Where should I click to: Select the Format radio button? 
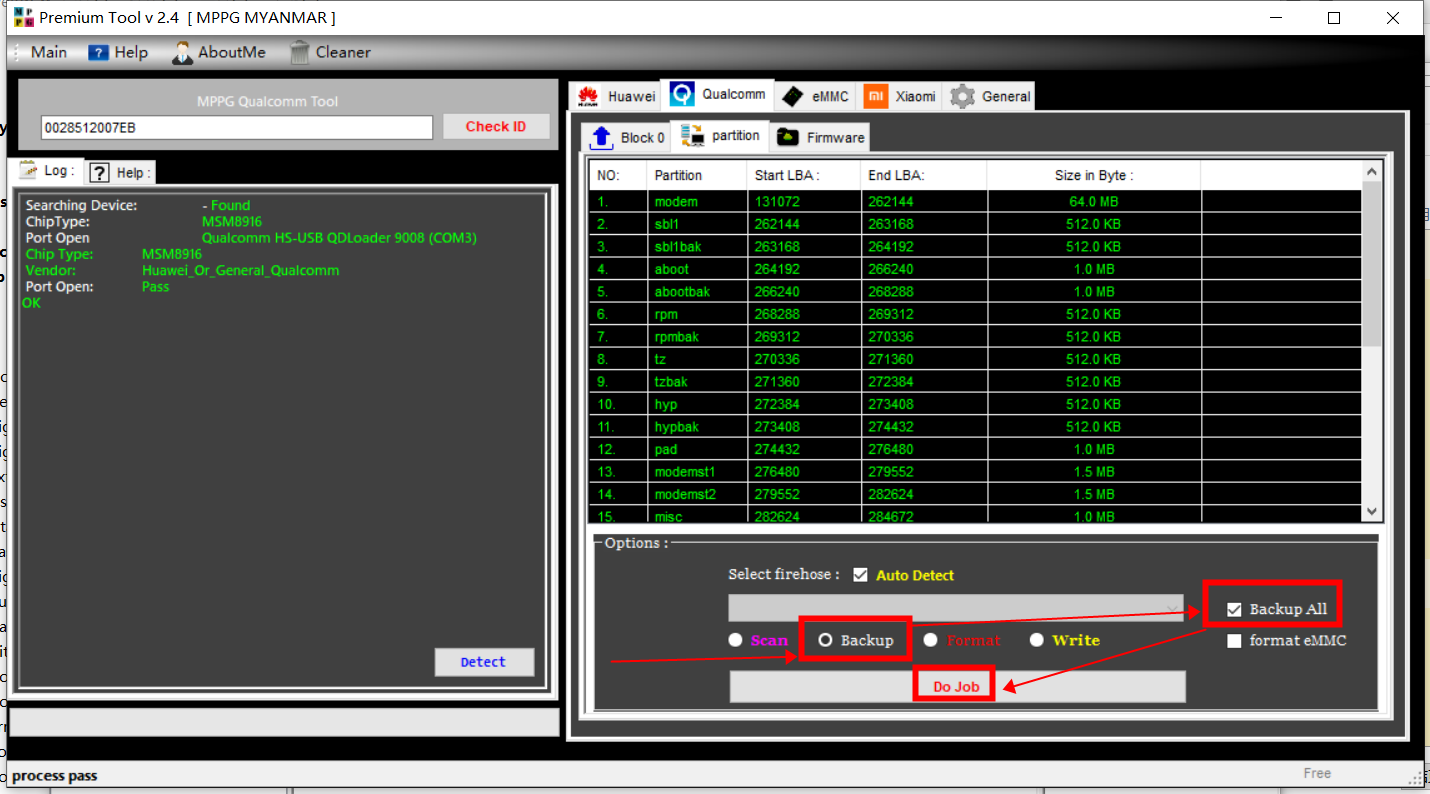(931, 640)
